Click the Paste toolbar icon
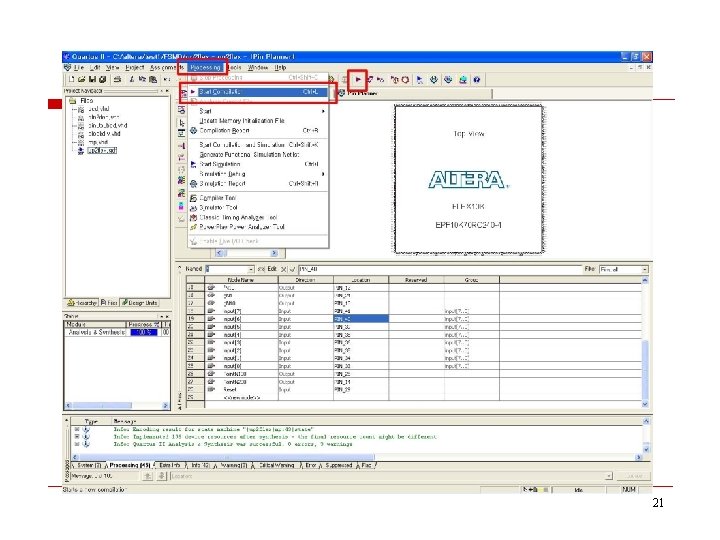 (153, 79)
